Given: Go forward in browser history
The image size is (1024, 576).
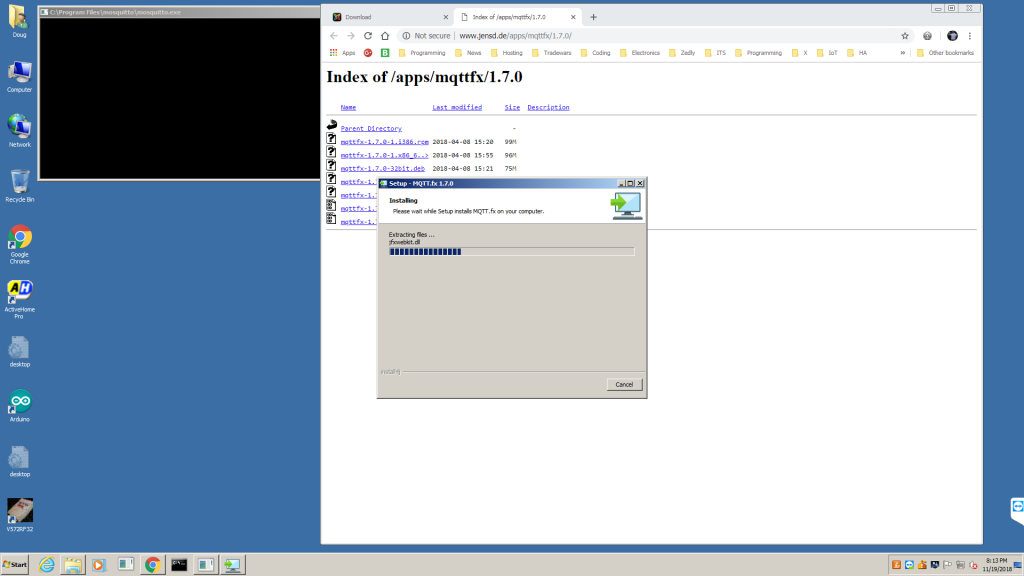Looking at the screenshot, I should 351,36.
